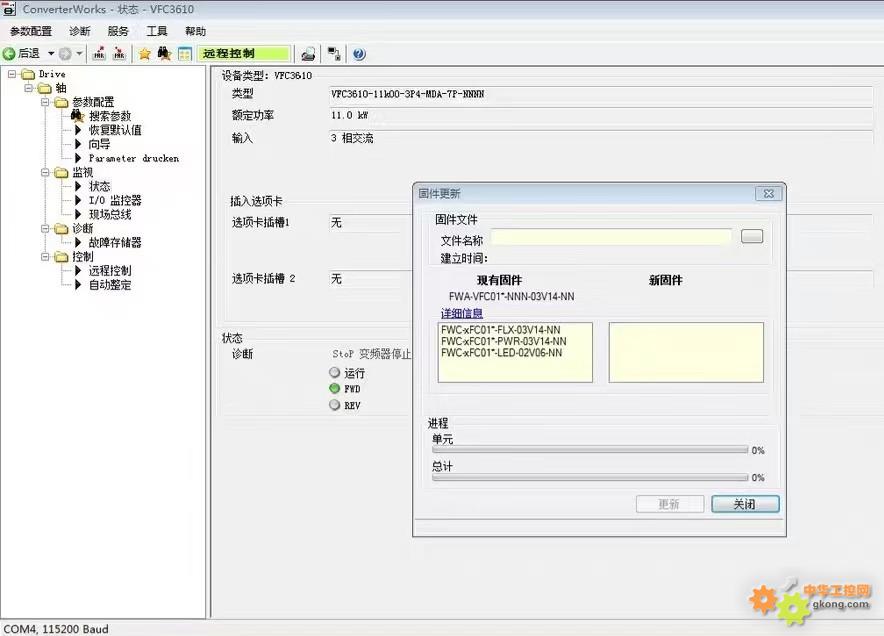
Task: Click the yellow star favorites icon
Action: click(x=144, y=54)
